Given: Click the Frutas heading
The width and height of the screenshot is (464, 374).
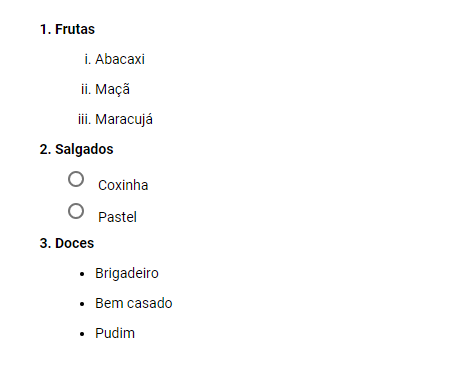Looking at the screenshot, I should coord(75,29).
